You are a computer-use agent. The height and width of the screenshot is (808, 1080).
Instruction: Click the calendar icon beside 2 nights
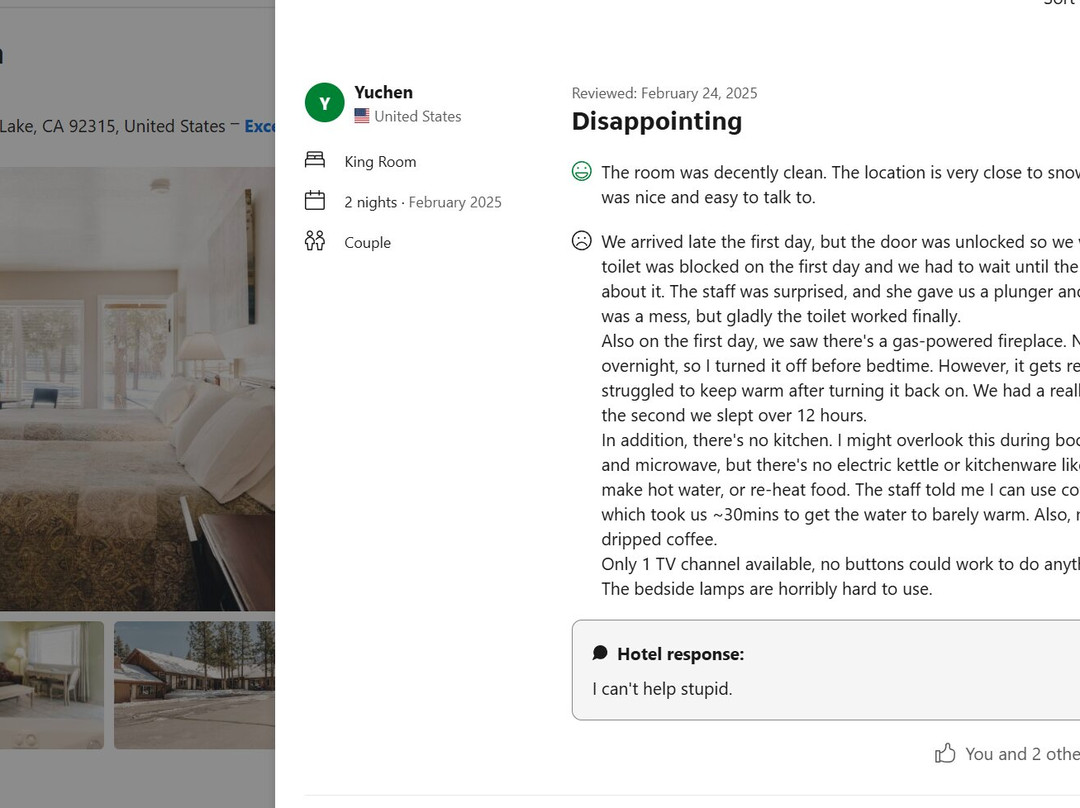pos(315,200)
